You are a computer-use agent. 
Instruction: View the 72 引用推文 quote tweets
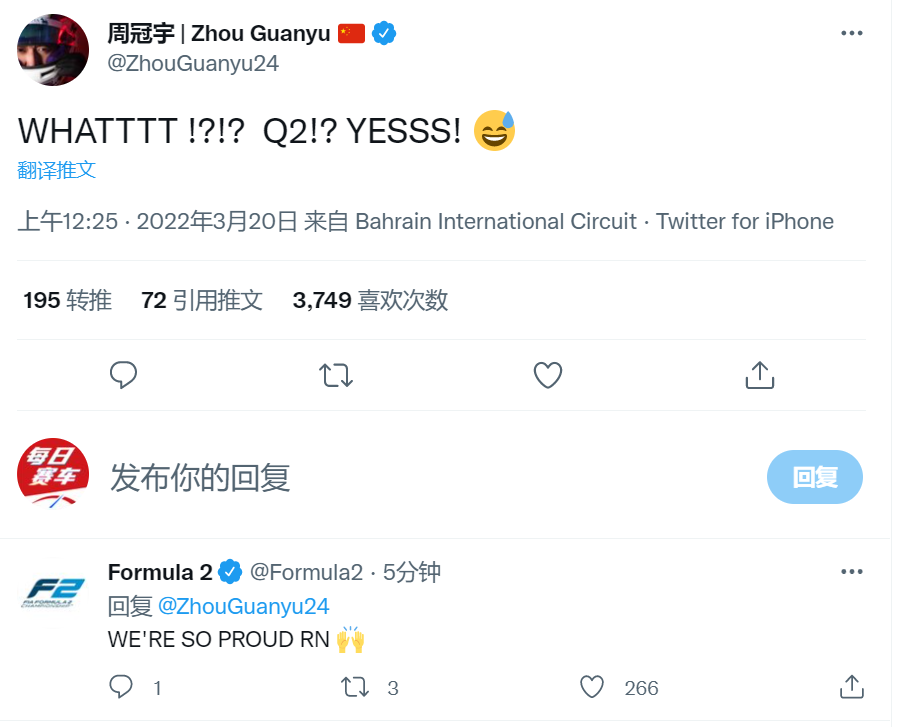tap(202, 300)
